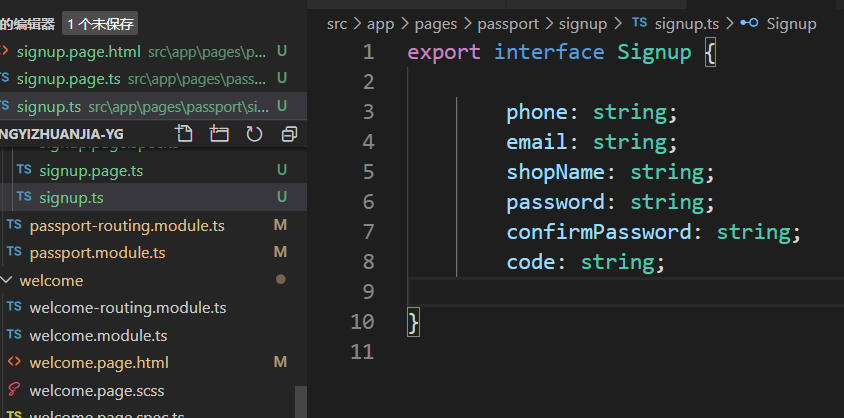
Task: Click the 'phone' property on line 3
Action: pyautogui.click(x=537, y=112)
